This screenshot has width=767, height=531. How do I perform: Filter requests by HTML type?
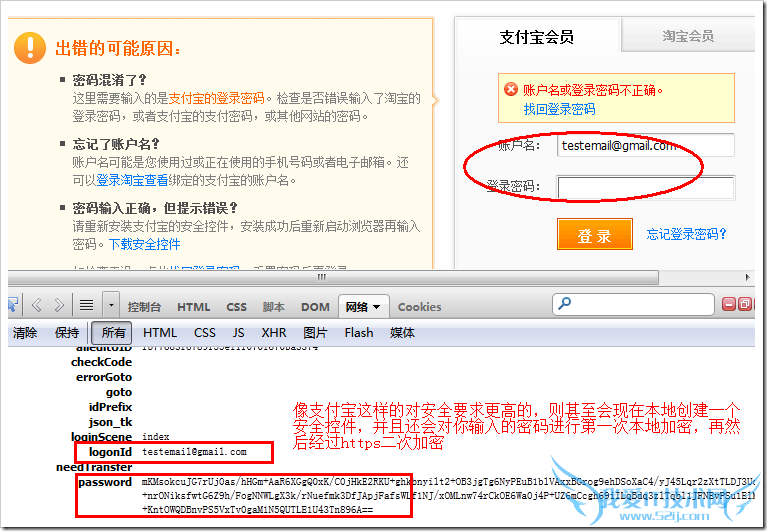pyautogui.click(x=159, y=333)
